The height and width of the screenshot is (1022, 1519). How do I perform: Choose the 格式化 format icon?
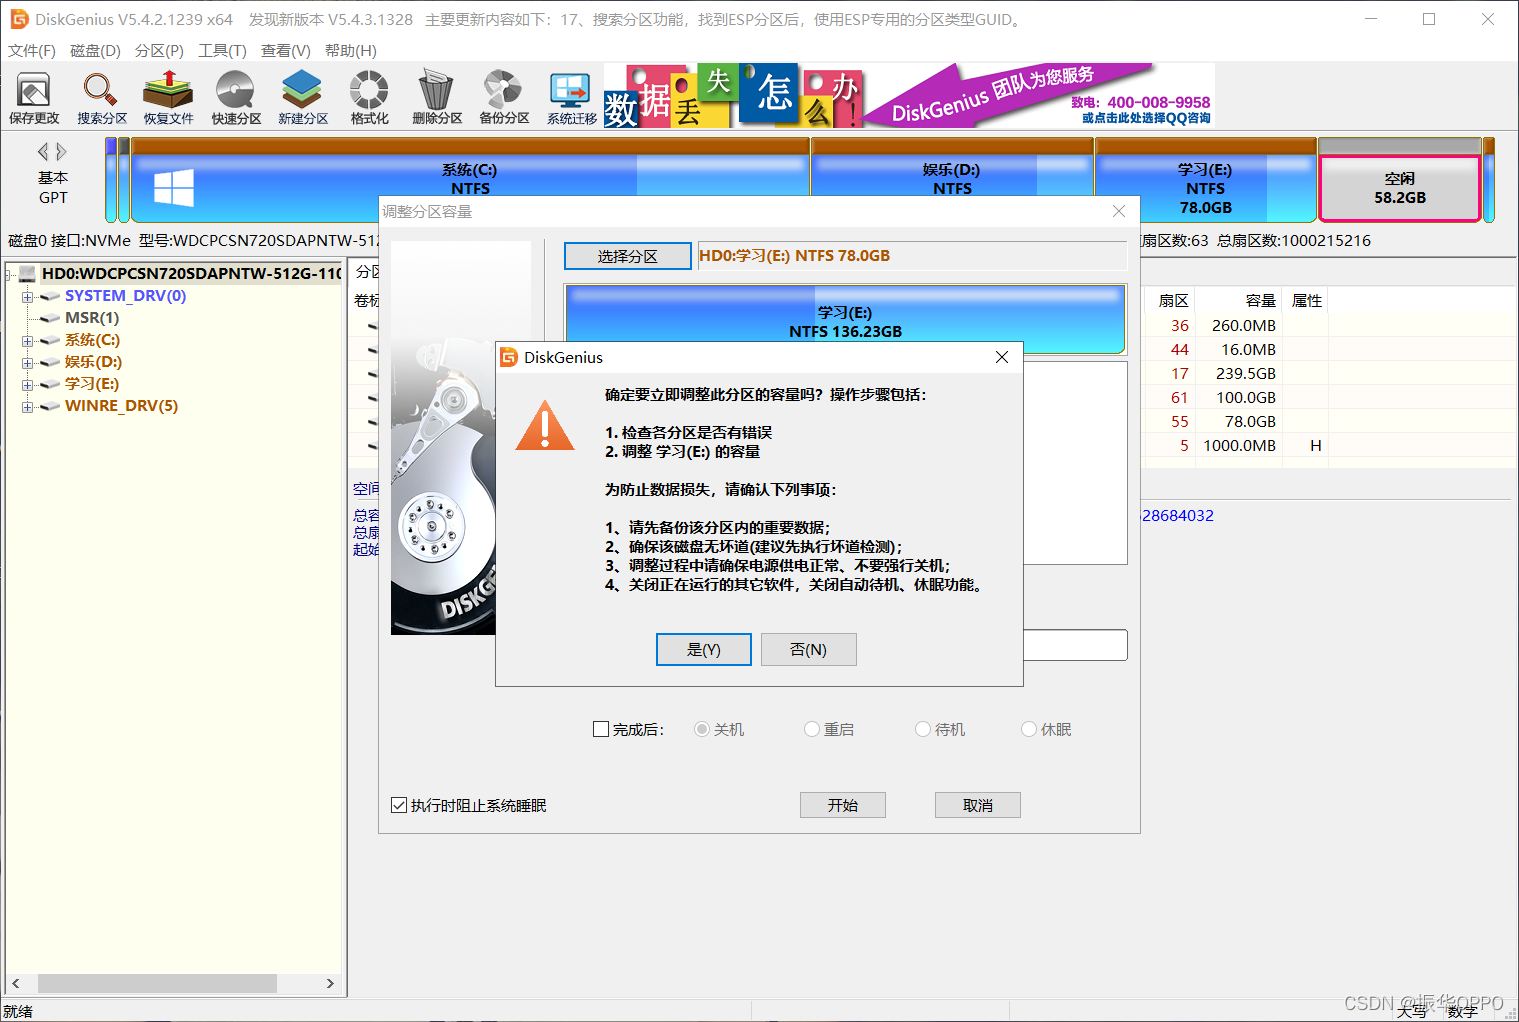369,98
